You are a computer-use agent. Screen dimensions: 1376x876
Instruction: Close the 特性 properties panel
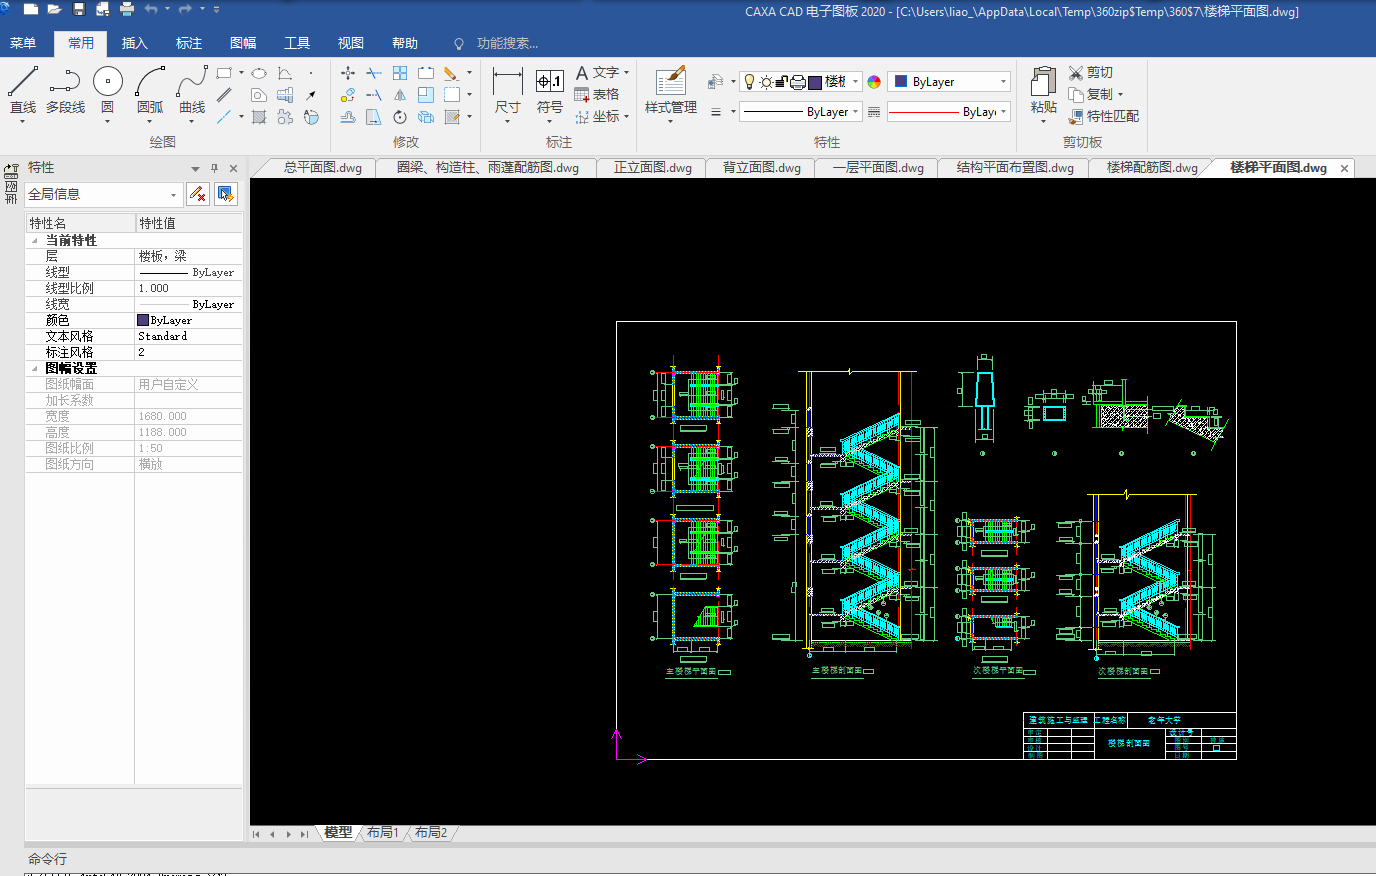234,168
